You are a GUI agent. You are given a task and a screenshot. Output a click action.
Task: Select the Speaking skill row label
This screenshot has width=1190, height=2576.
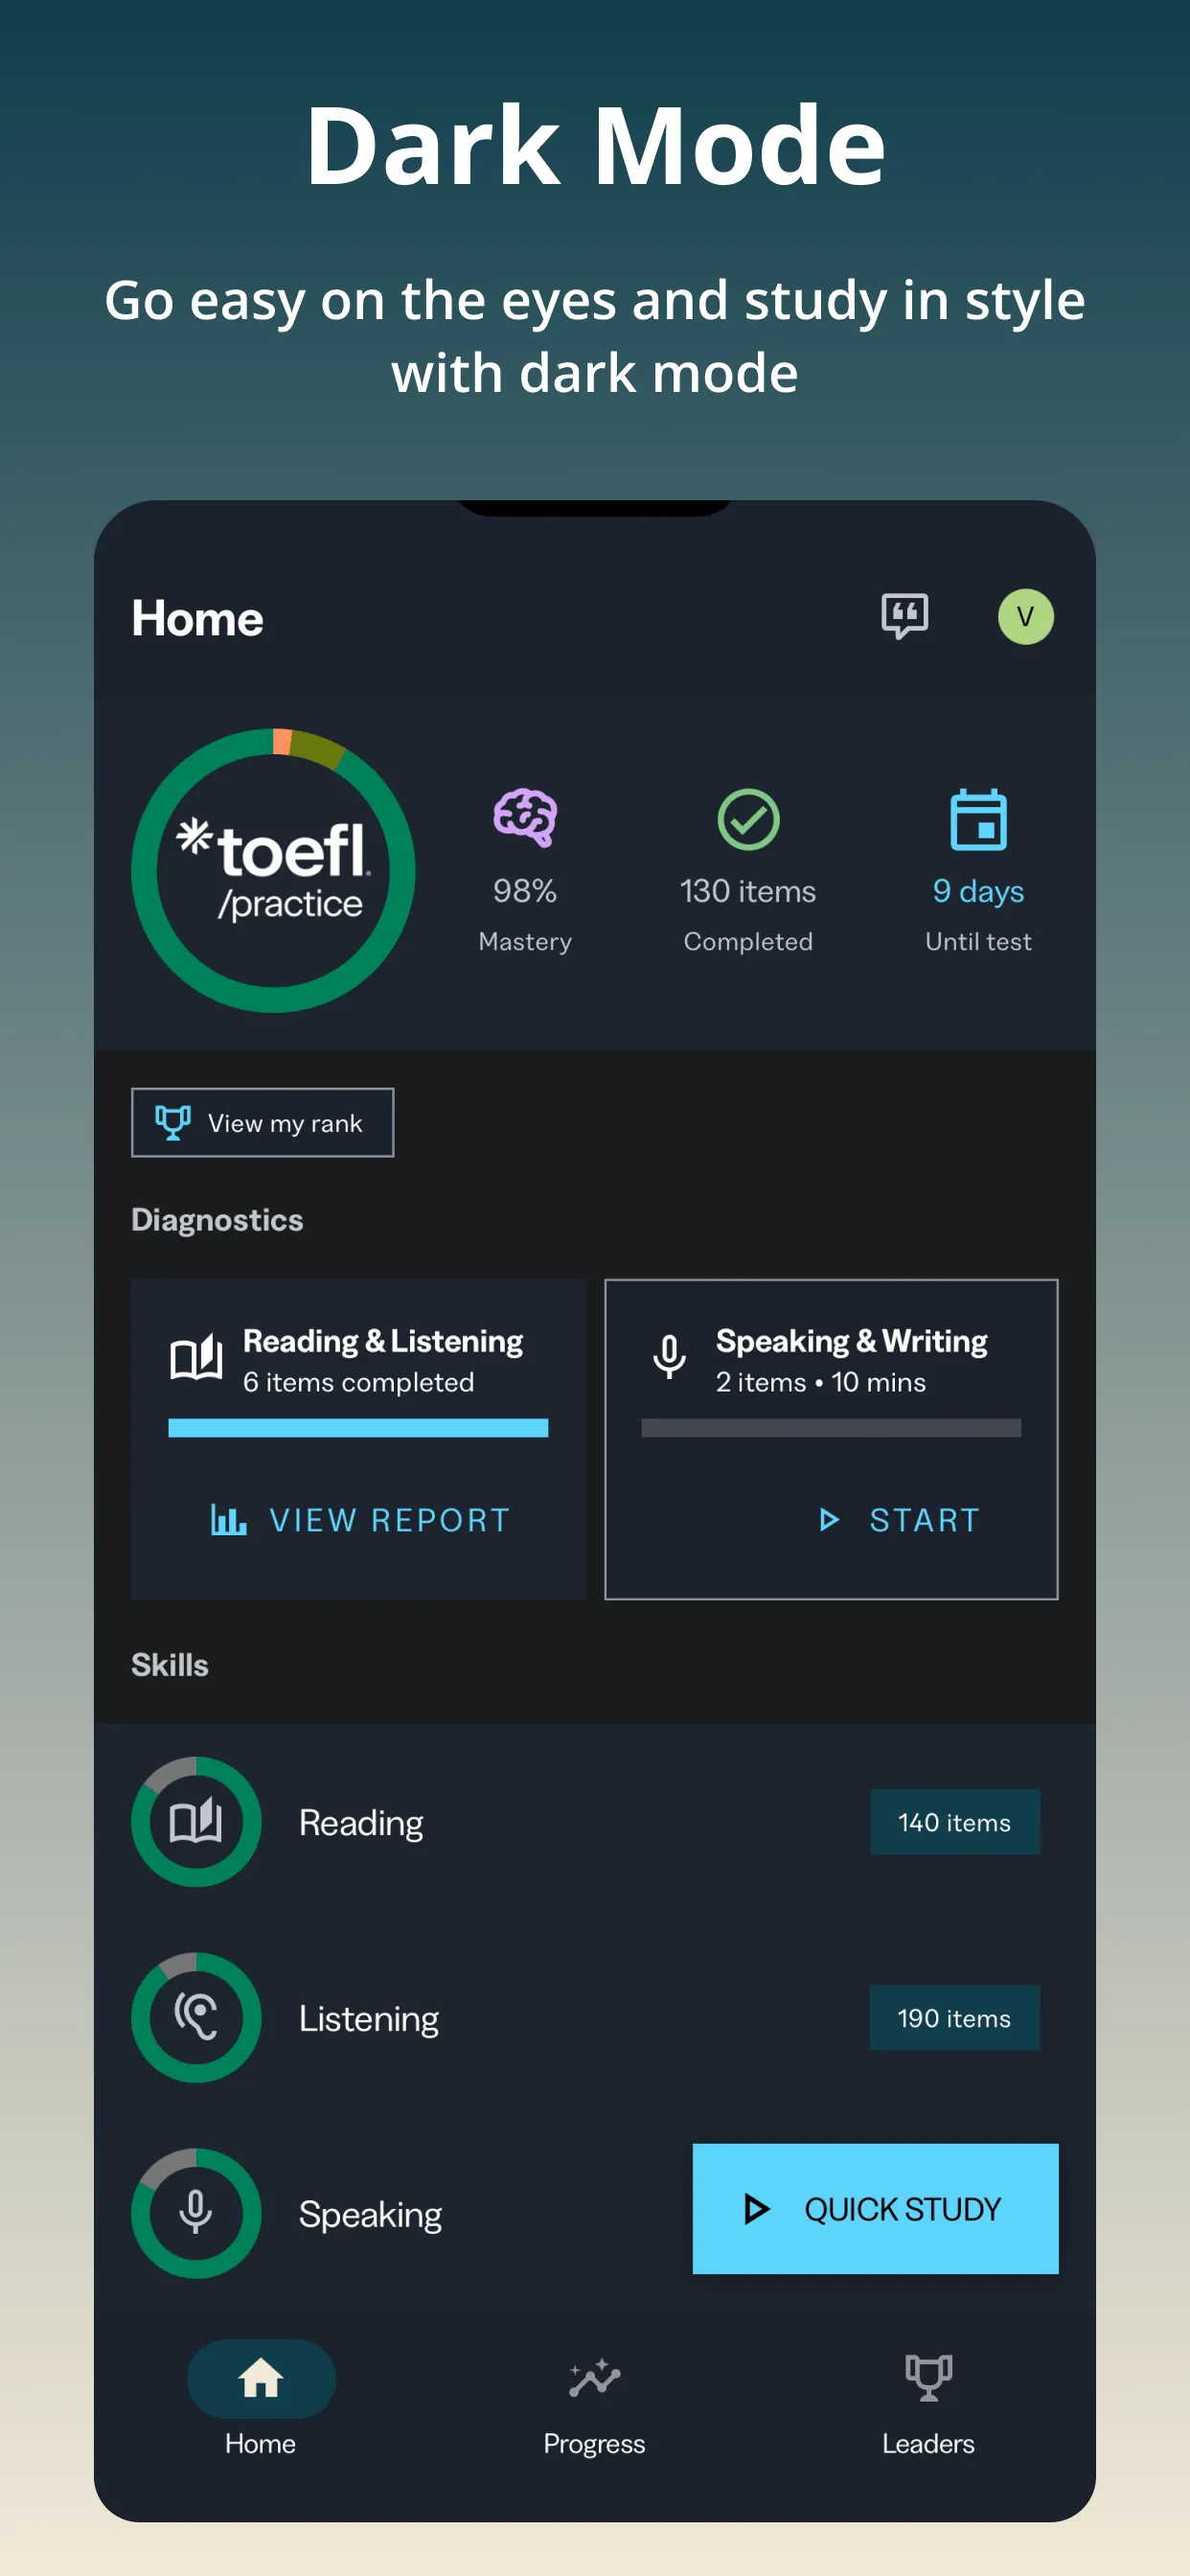click(371, 2215)
